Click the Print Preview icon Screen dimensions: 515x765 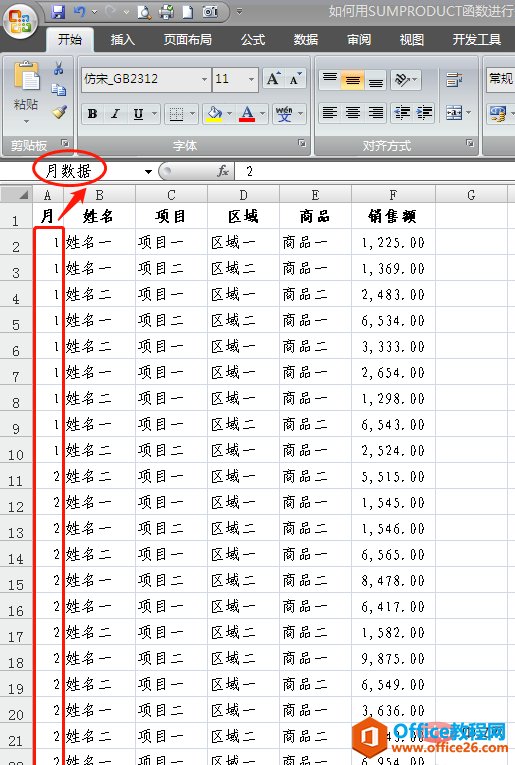[144, 12]
